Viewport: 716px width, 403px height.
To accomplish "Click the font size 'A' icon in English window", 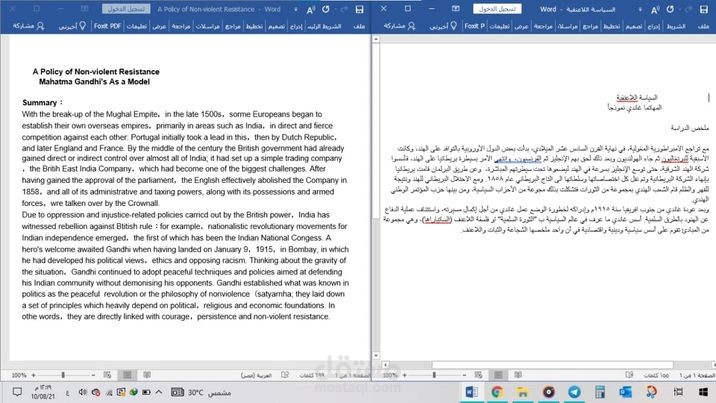I will 311,10.
